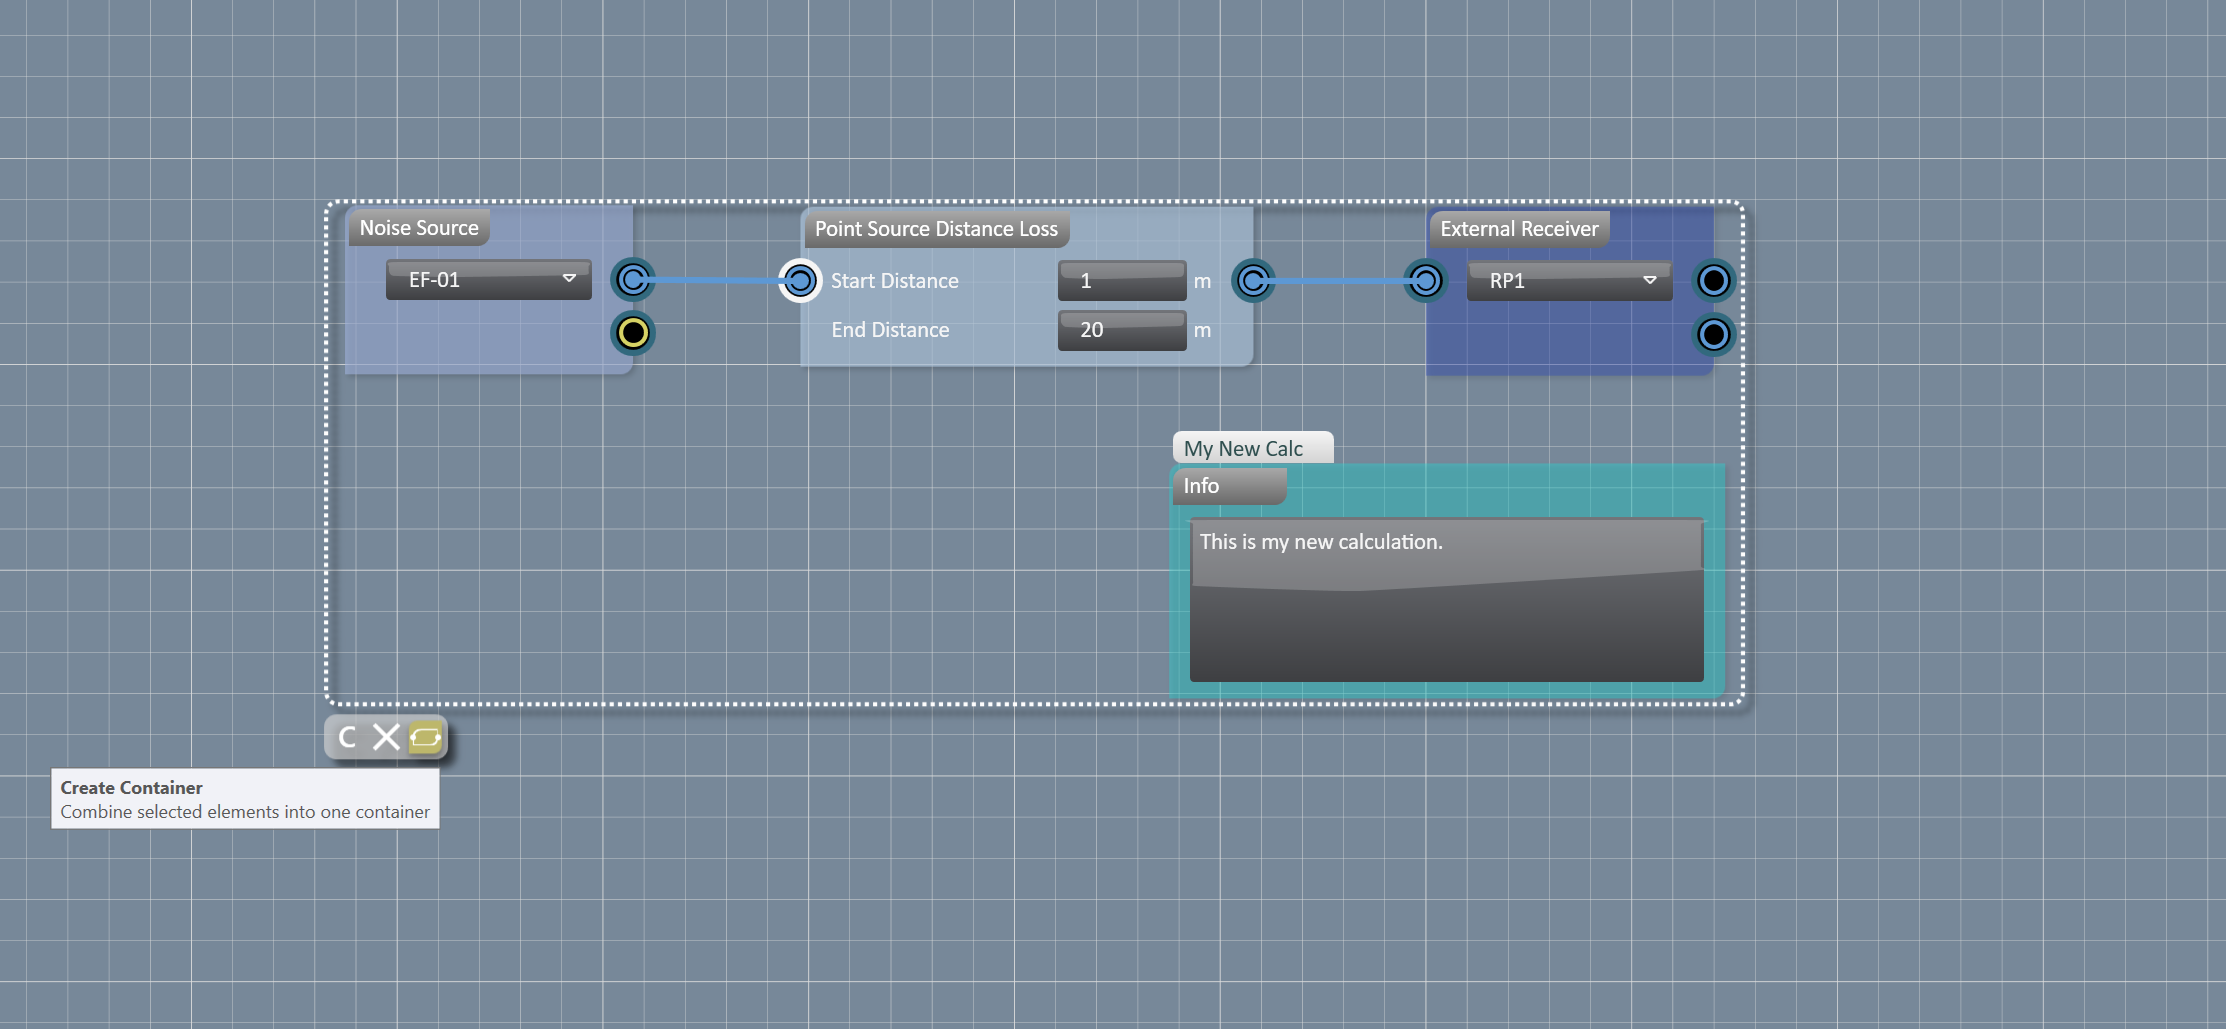Click the X delete icon below the selection

(386, 737)
